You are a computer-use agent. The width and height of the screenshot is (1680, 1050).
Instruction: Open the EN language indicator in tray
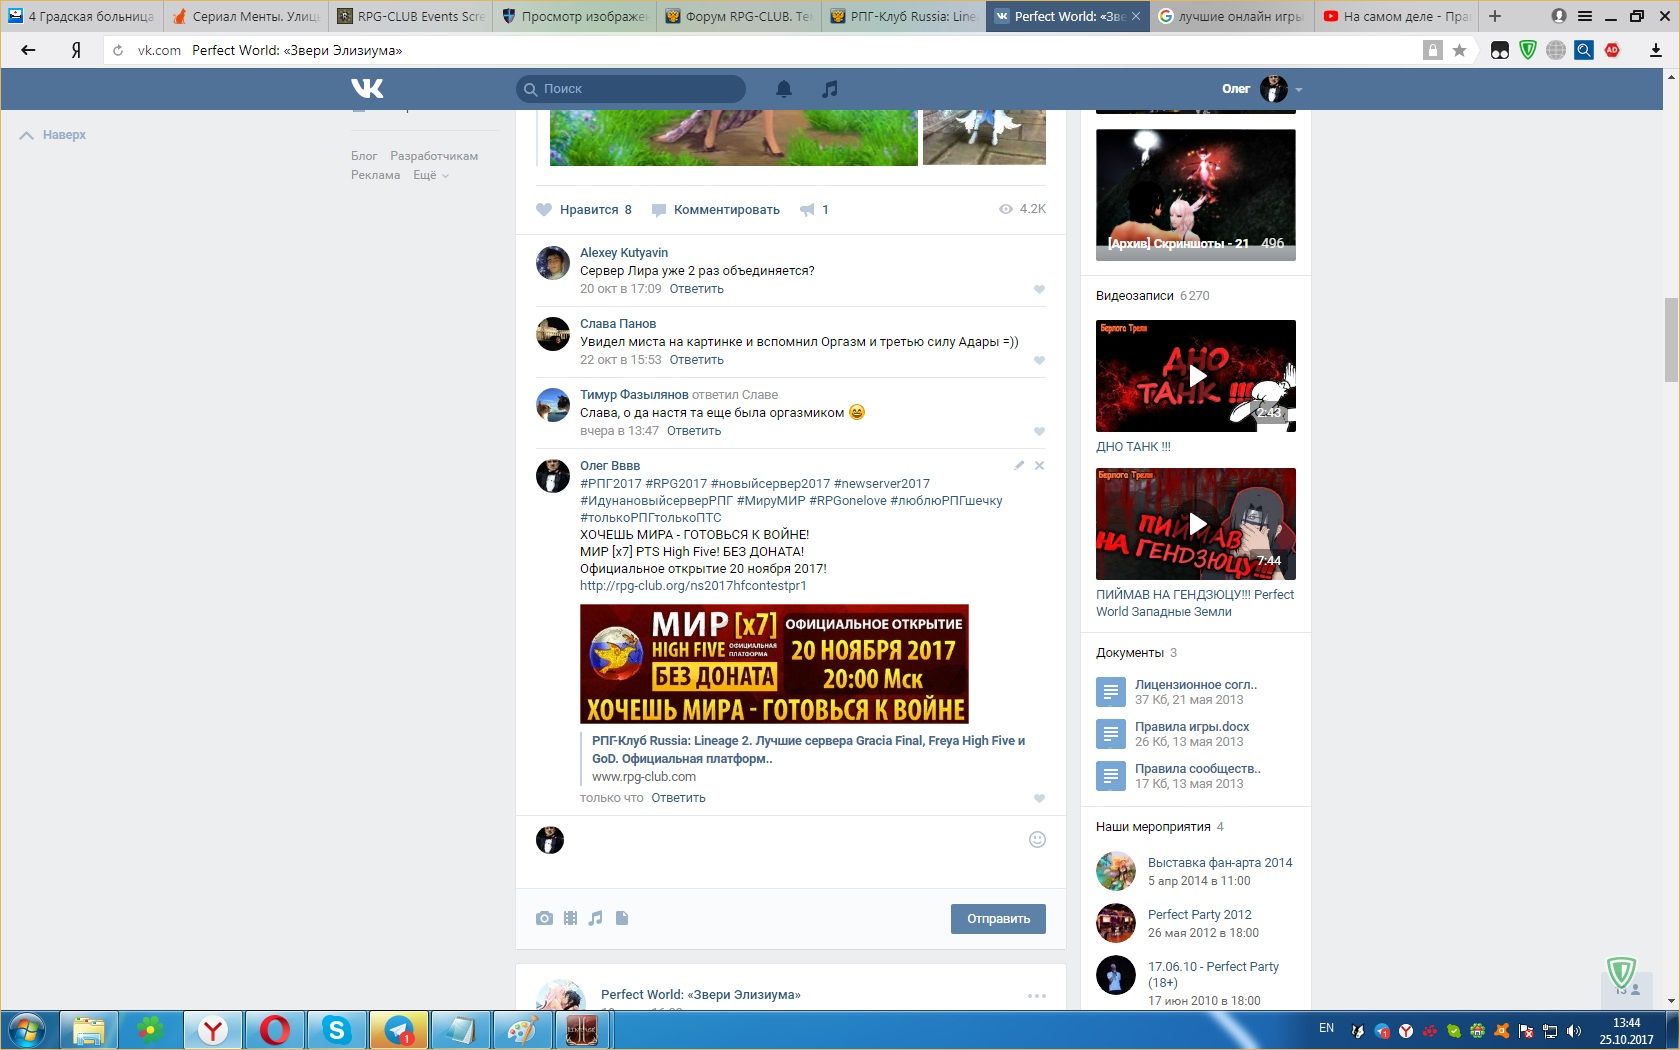(1327, 1028)
